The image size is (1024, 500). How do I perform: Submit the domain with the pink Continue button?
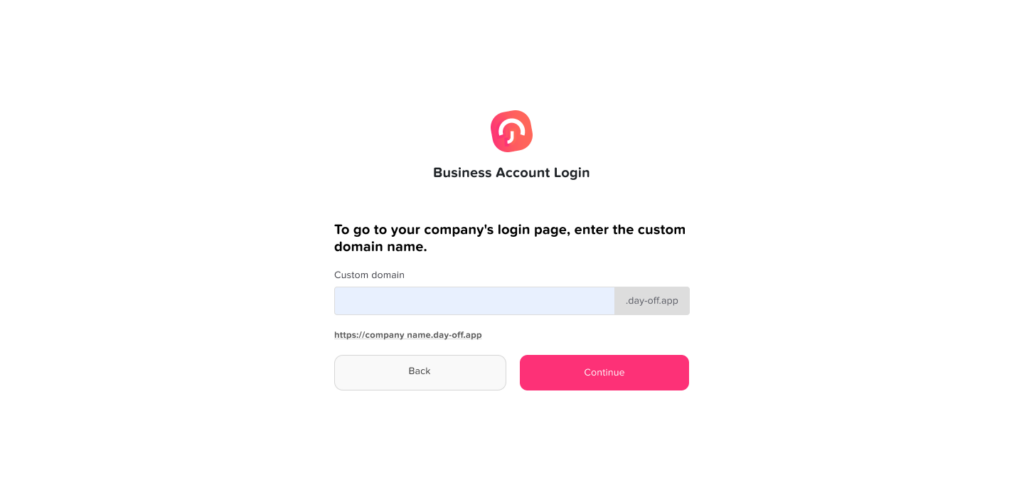[x=604, y=373]
